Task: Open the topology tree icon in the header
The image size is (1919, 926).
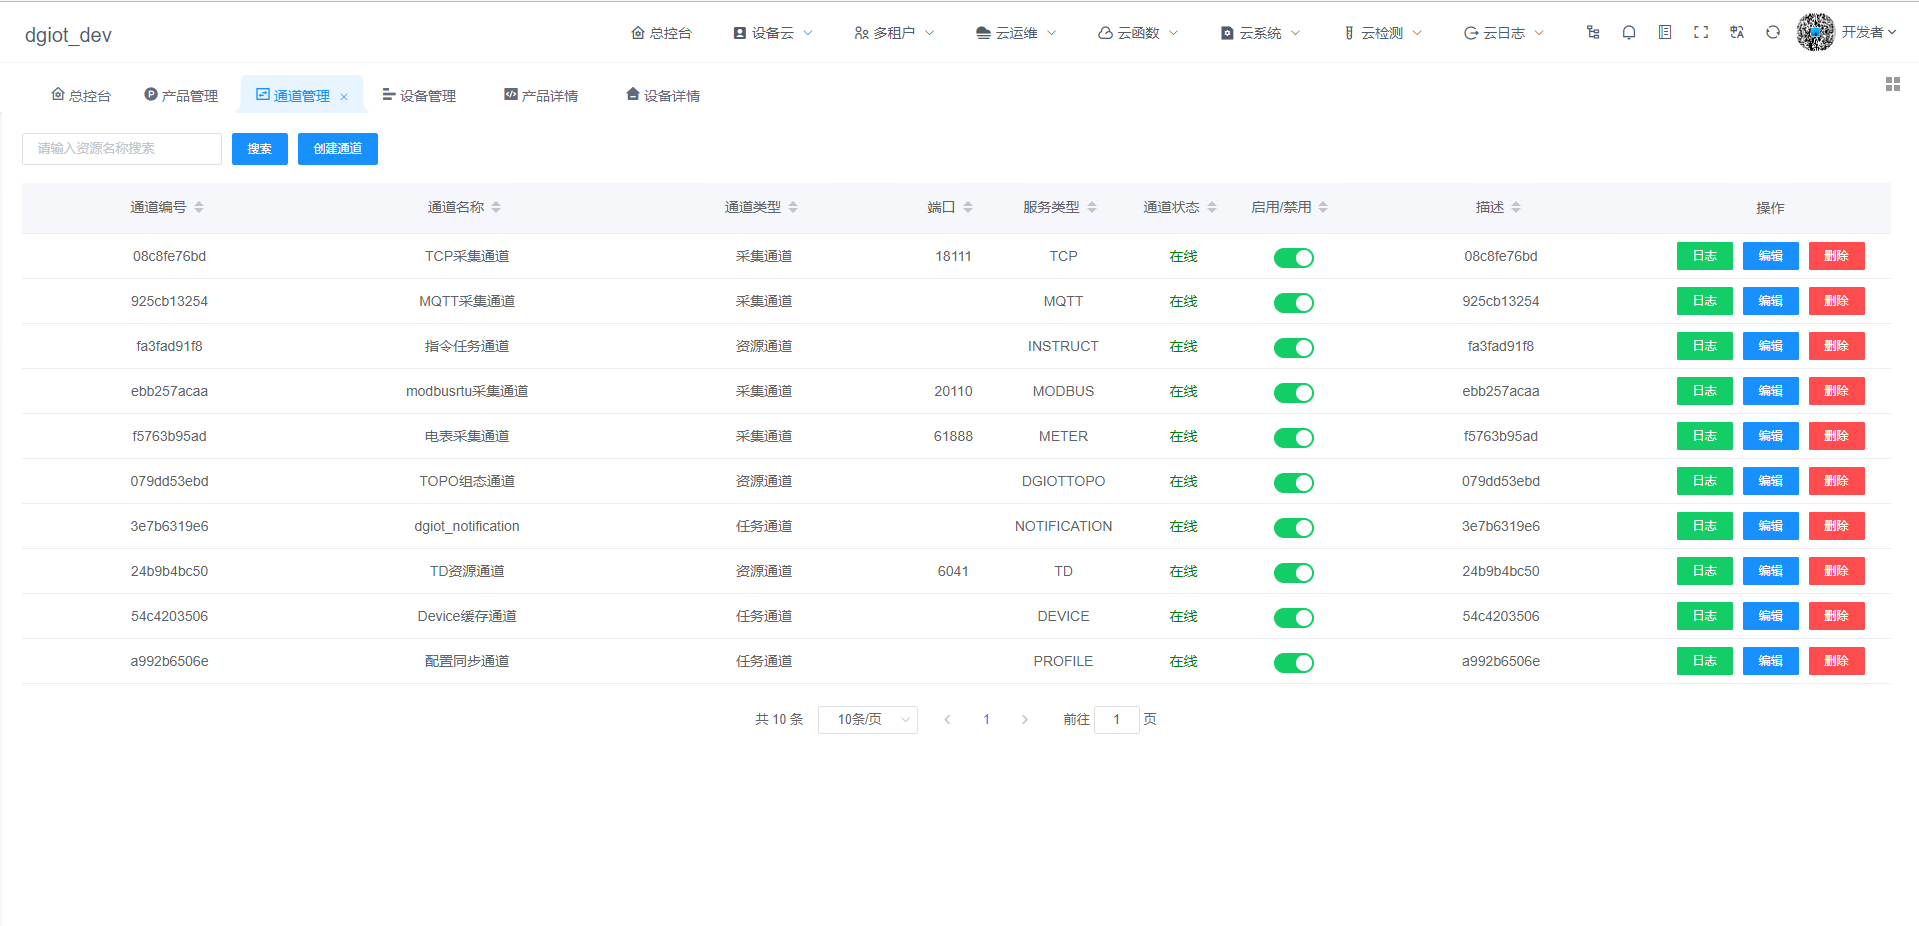Action: tap(1591, 32)
